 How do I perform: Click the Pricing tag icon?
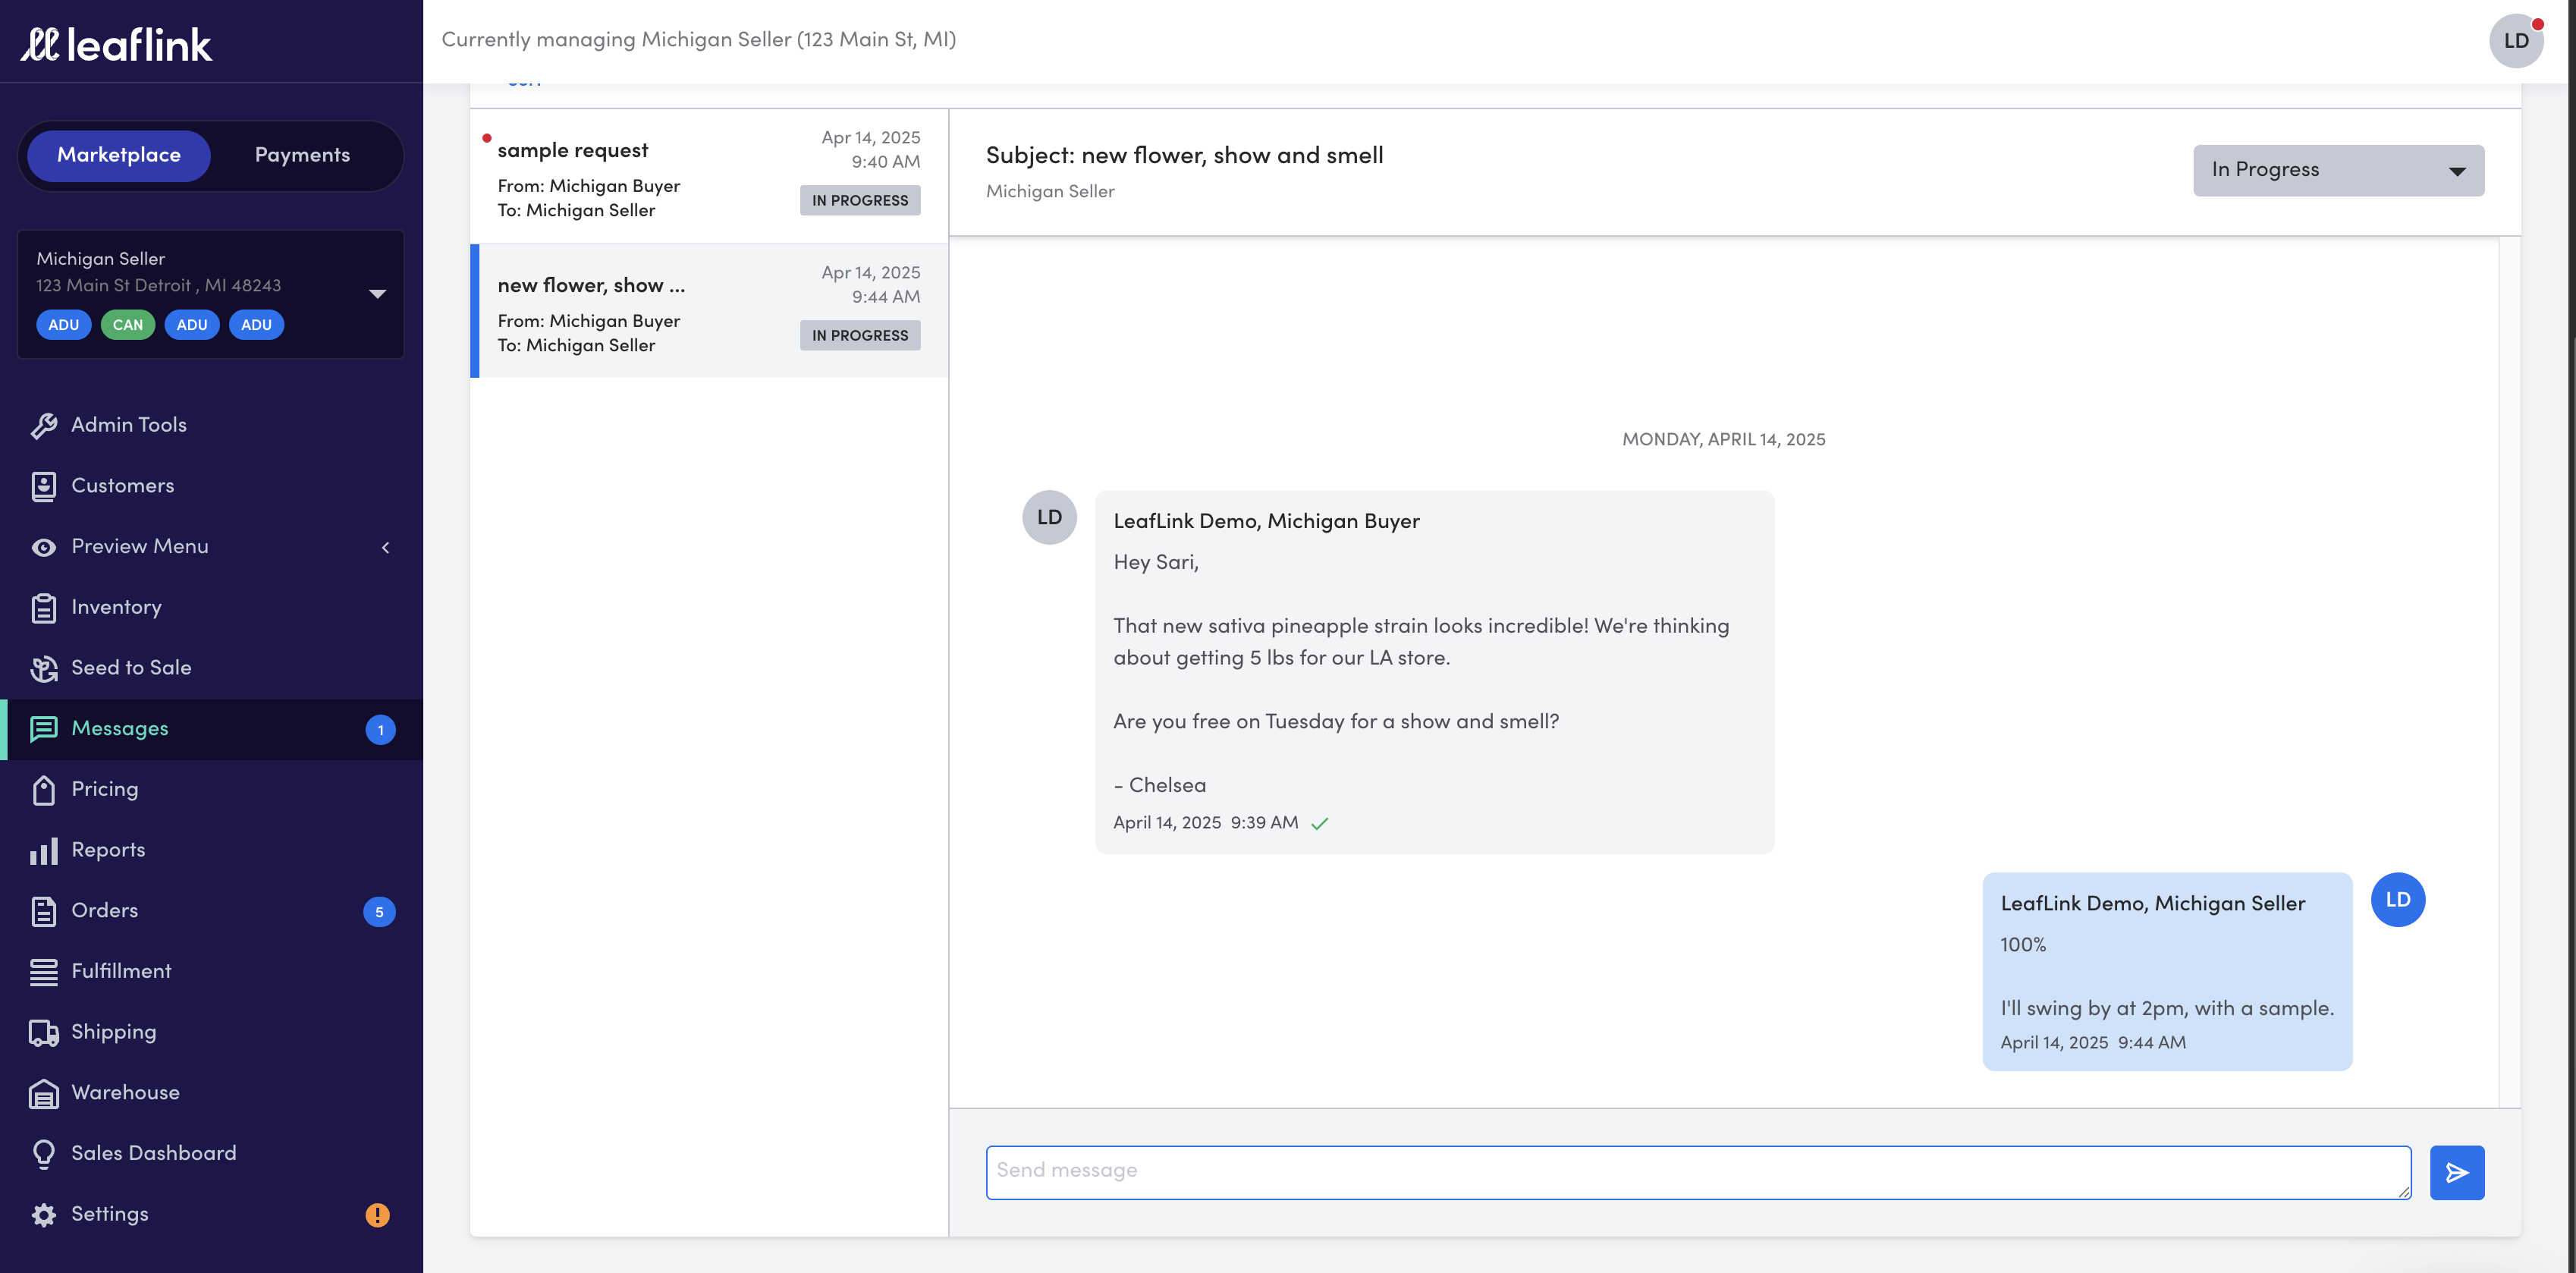point(44,790)
